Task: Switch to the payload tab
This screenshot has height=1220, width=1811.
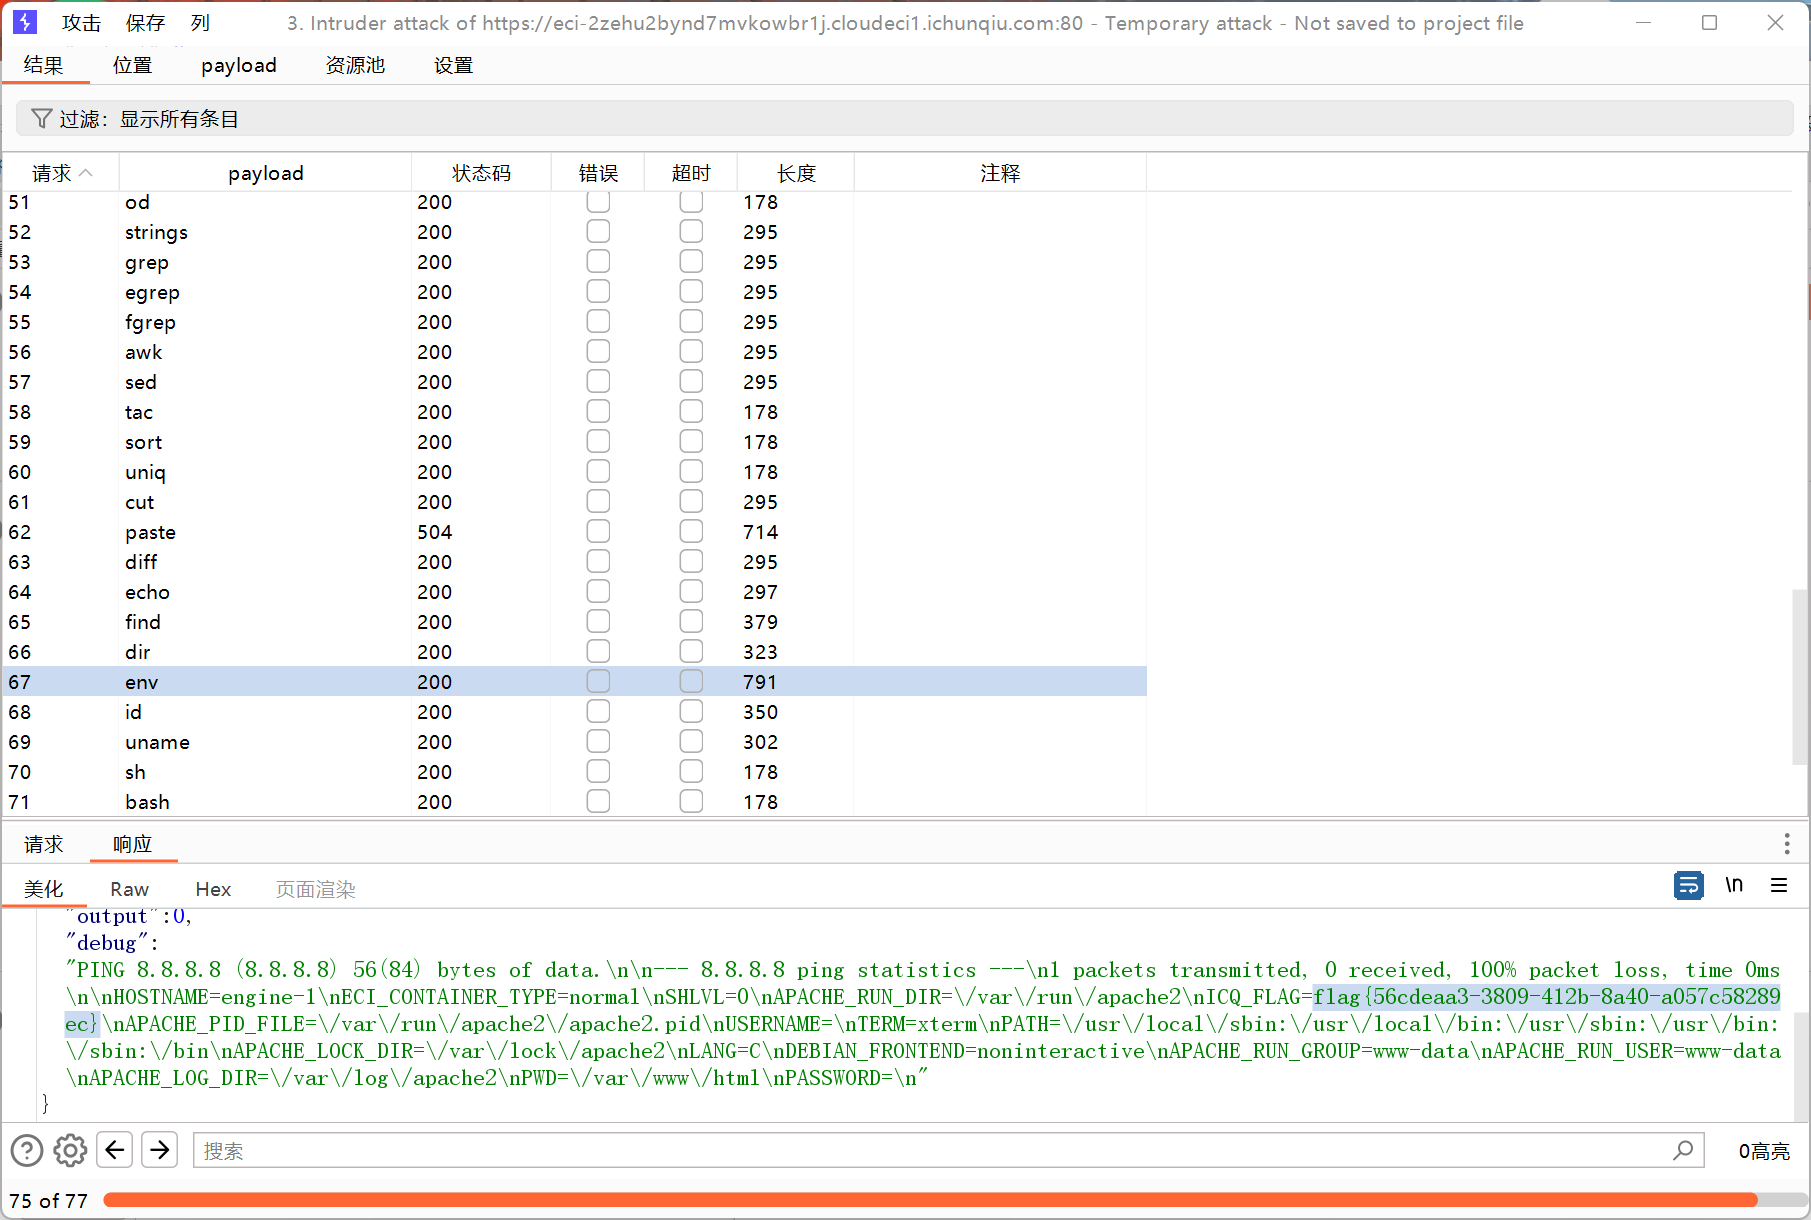Action: [239, 65]
